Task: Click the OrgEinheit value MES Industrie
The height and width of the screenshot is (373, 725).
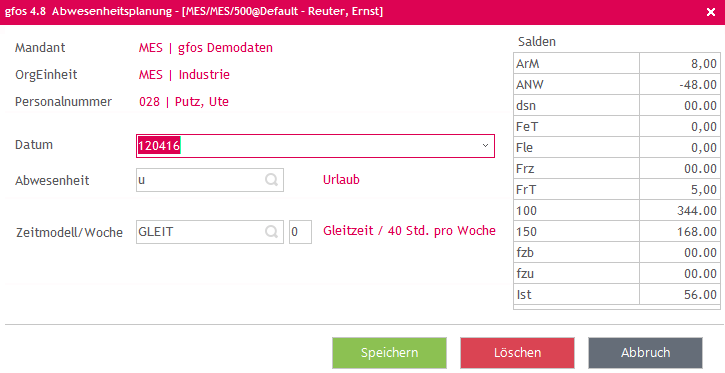Action: (x=184, y=75)
